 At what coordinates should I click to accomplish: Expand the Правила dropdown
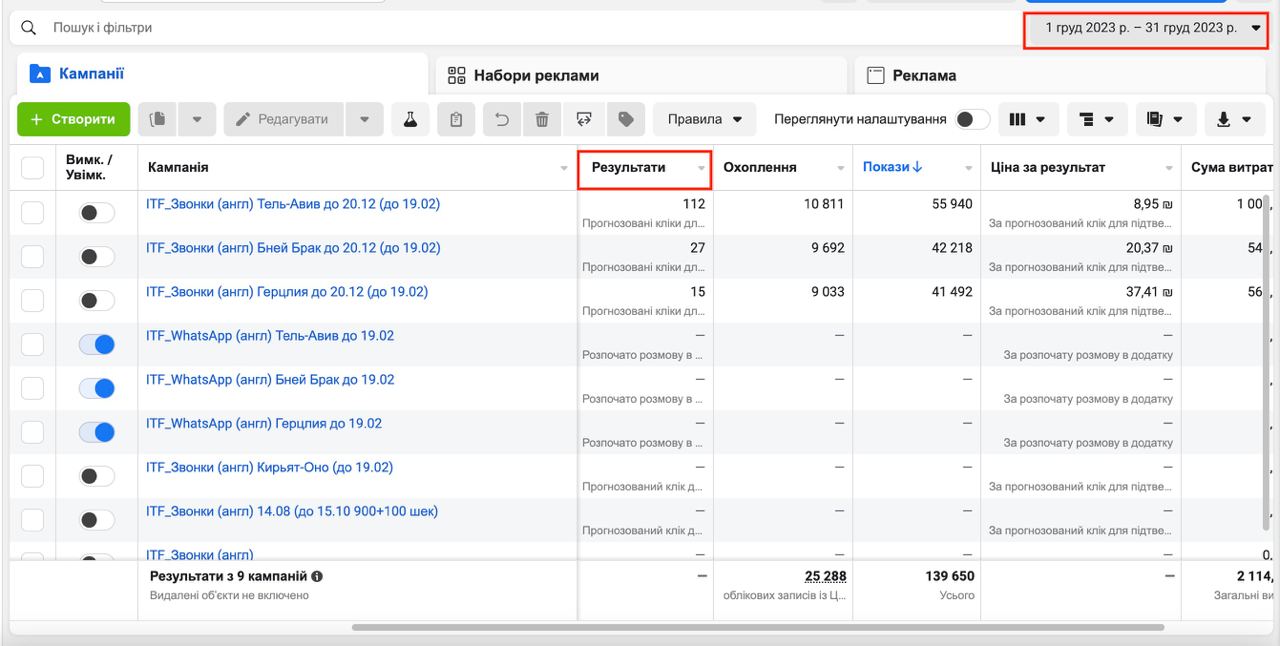point(704,119)
